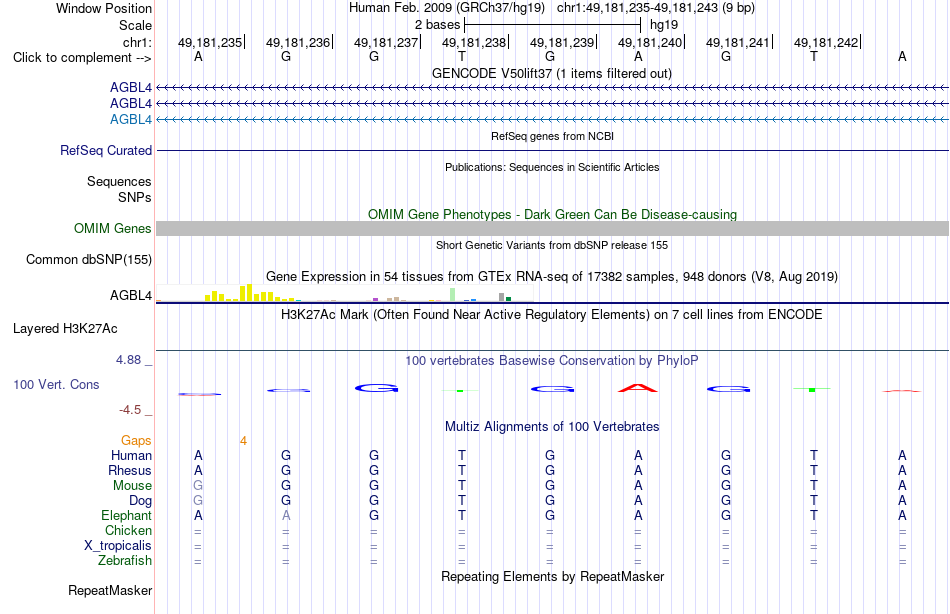Click the Common dbSNP(155) label
The image size is (950, 614).
tap(89, 259)
